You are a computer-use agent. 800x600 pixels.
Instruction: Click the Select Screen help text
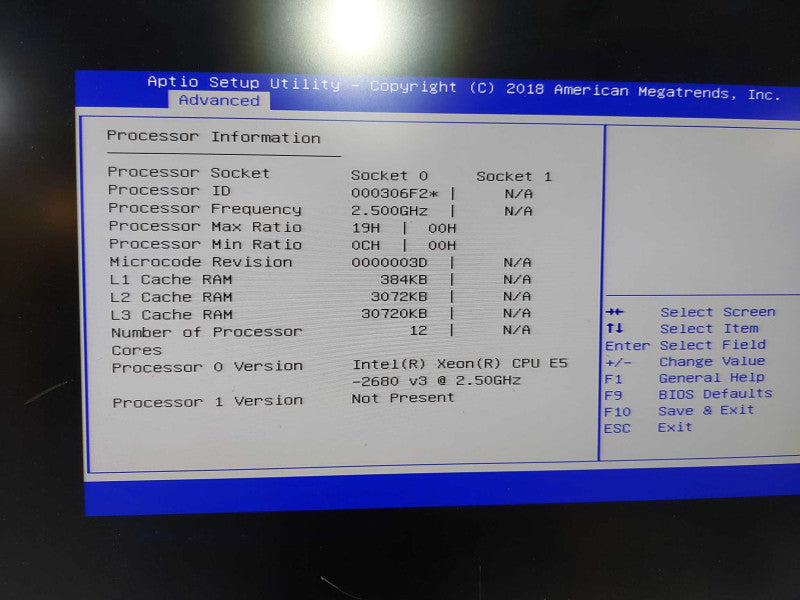717,312
